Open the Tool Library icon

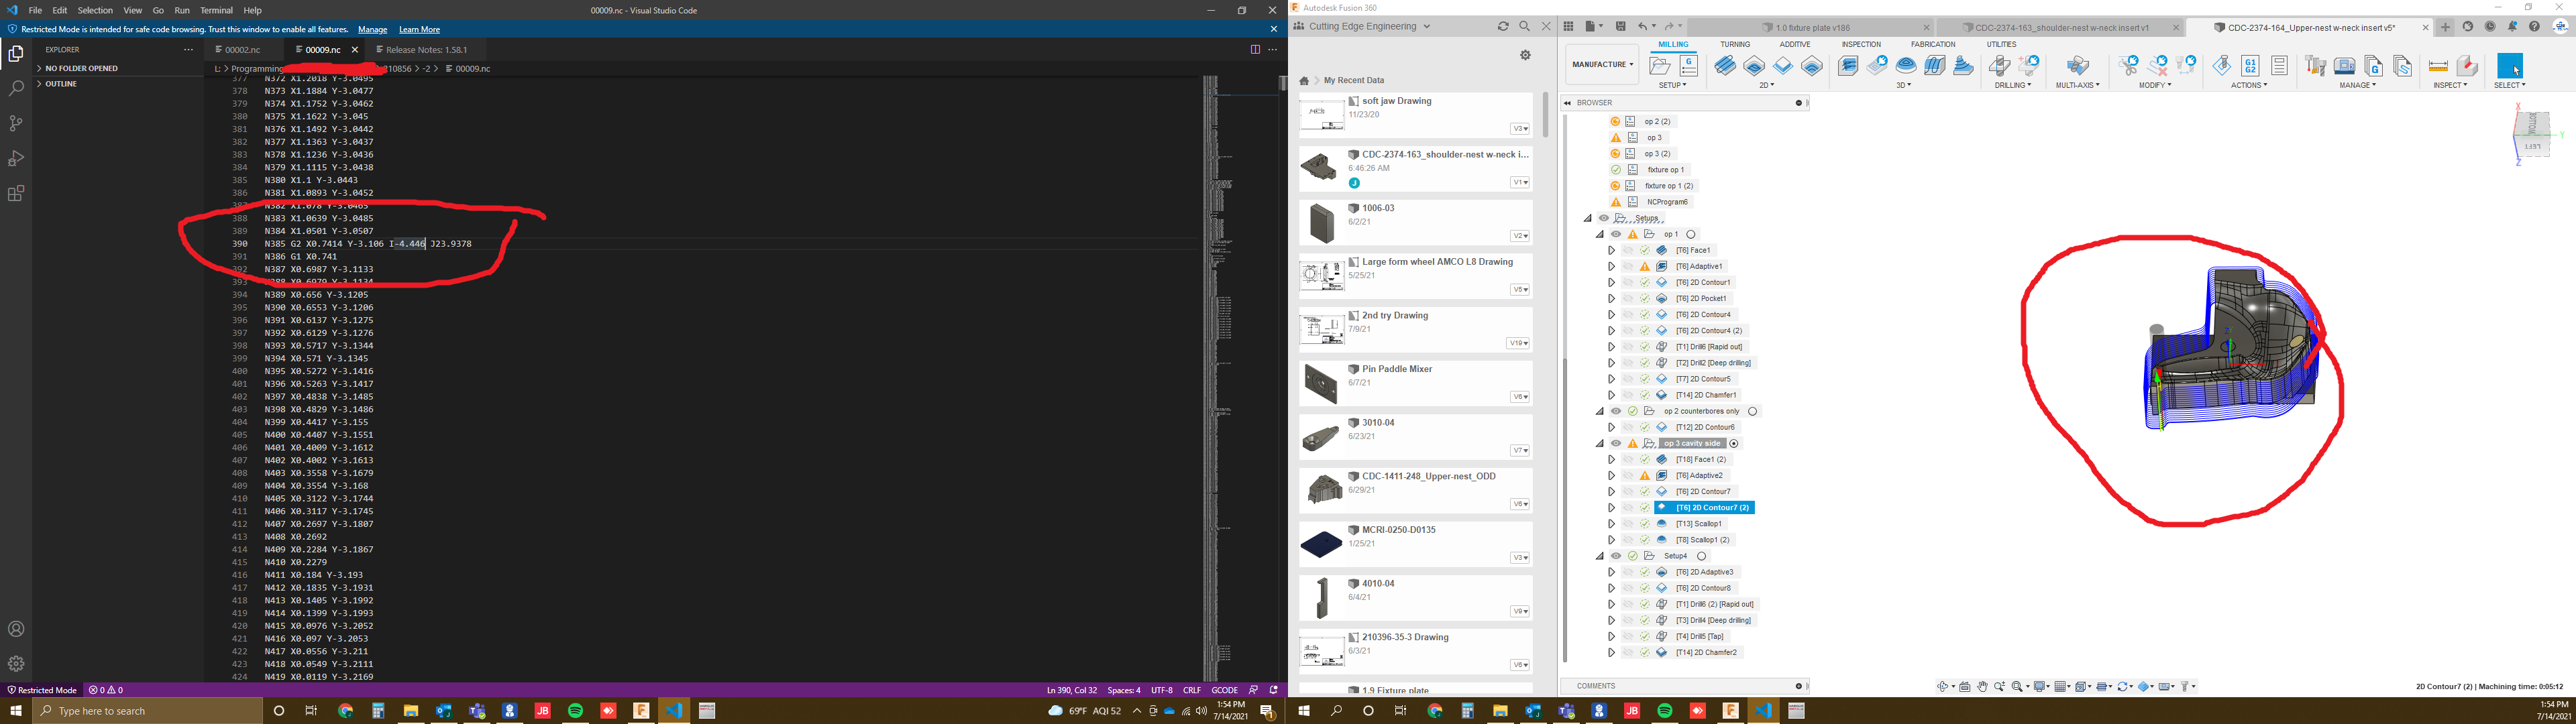(x=2316, y=66)
